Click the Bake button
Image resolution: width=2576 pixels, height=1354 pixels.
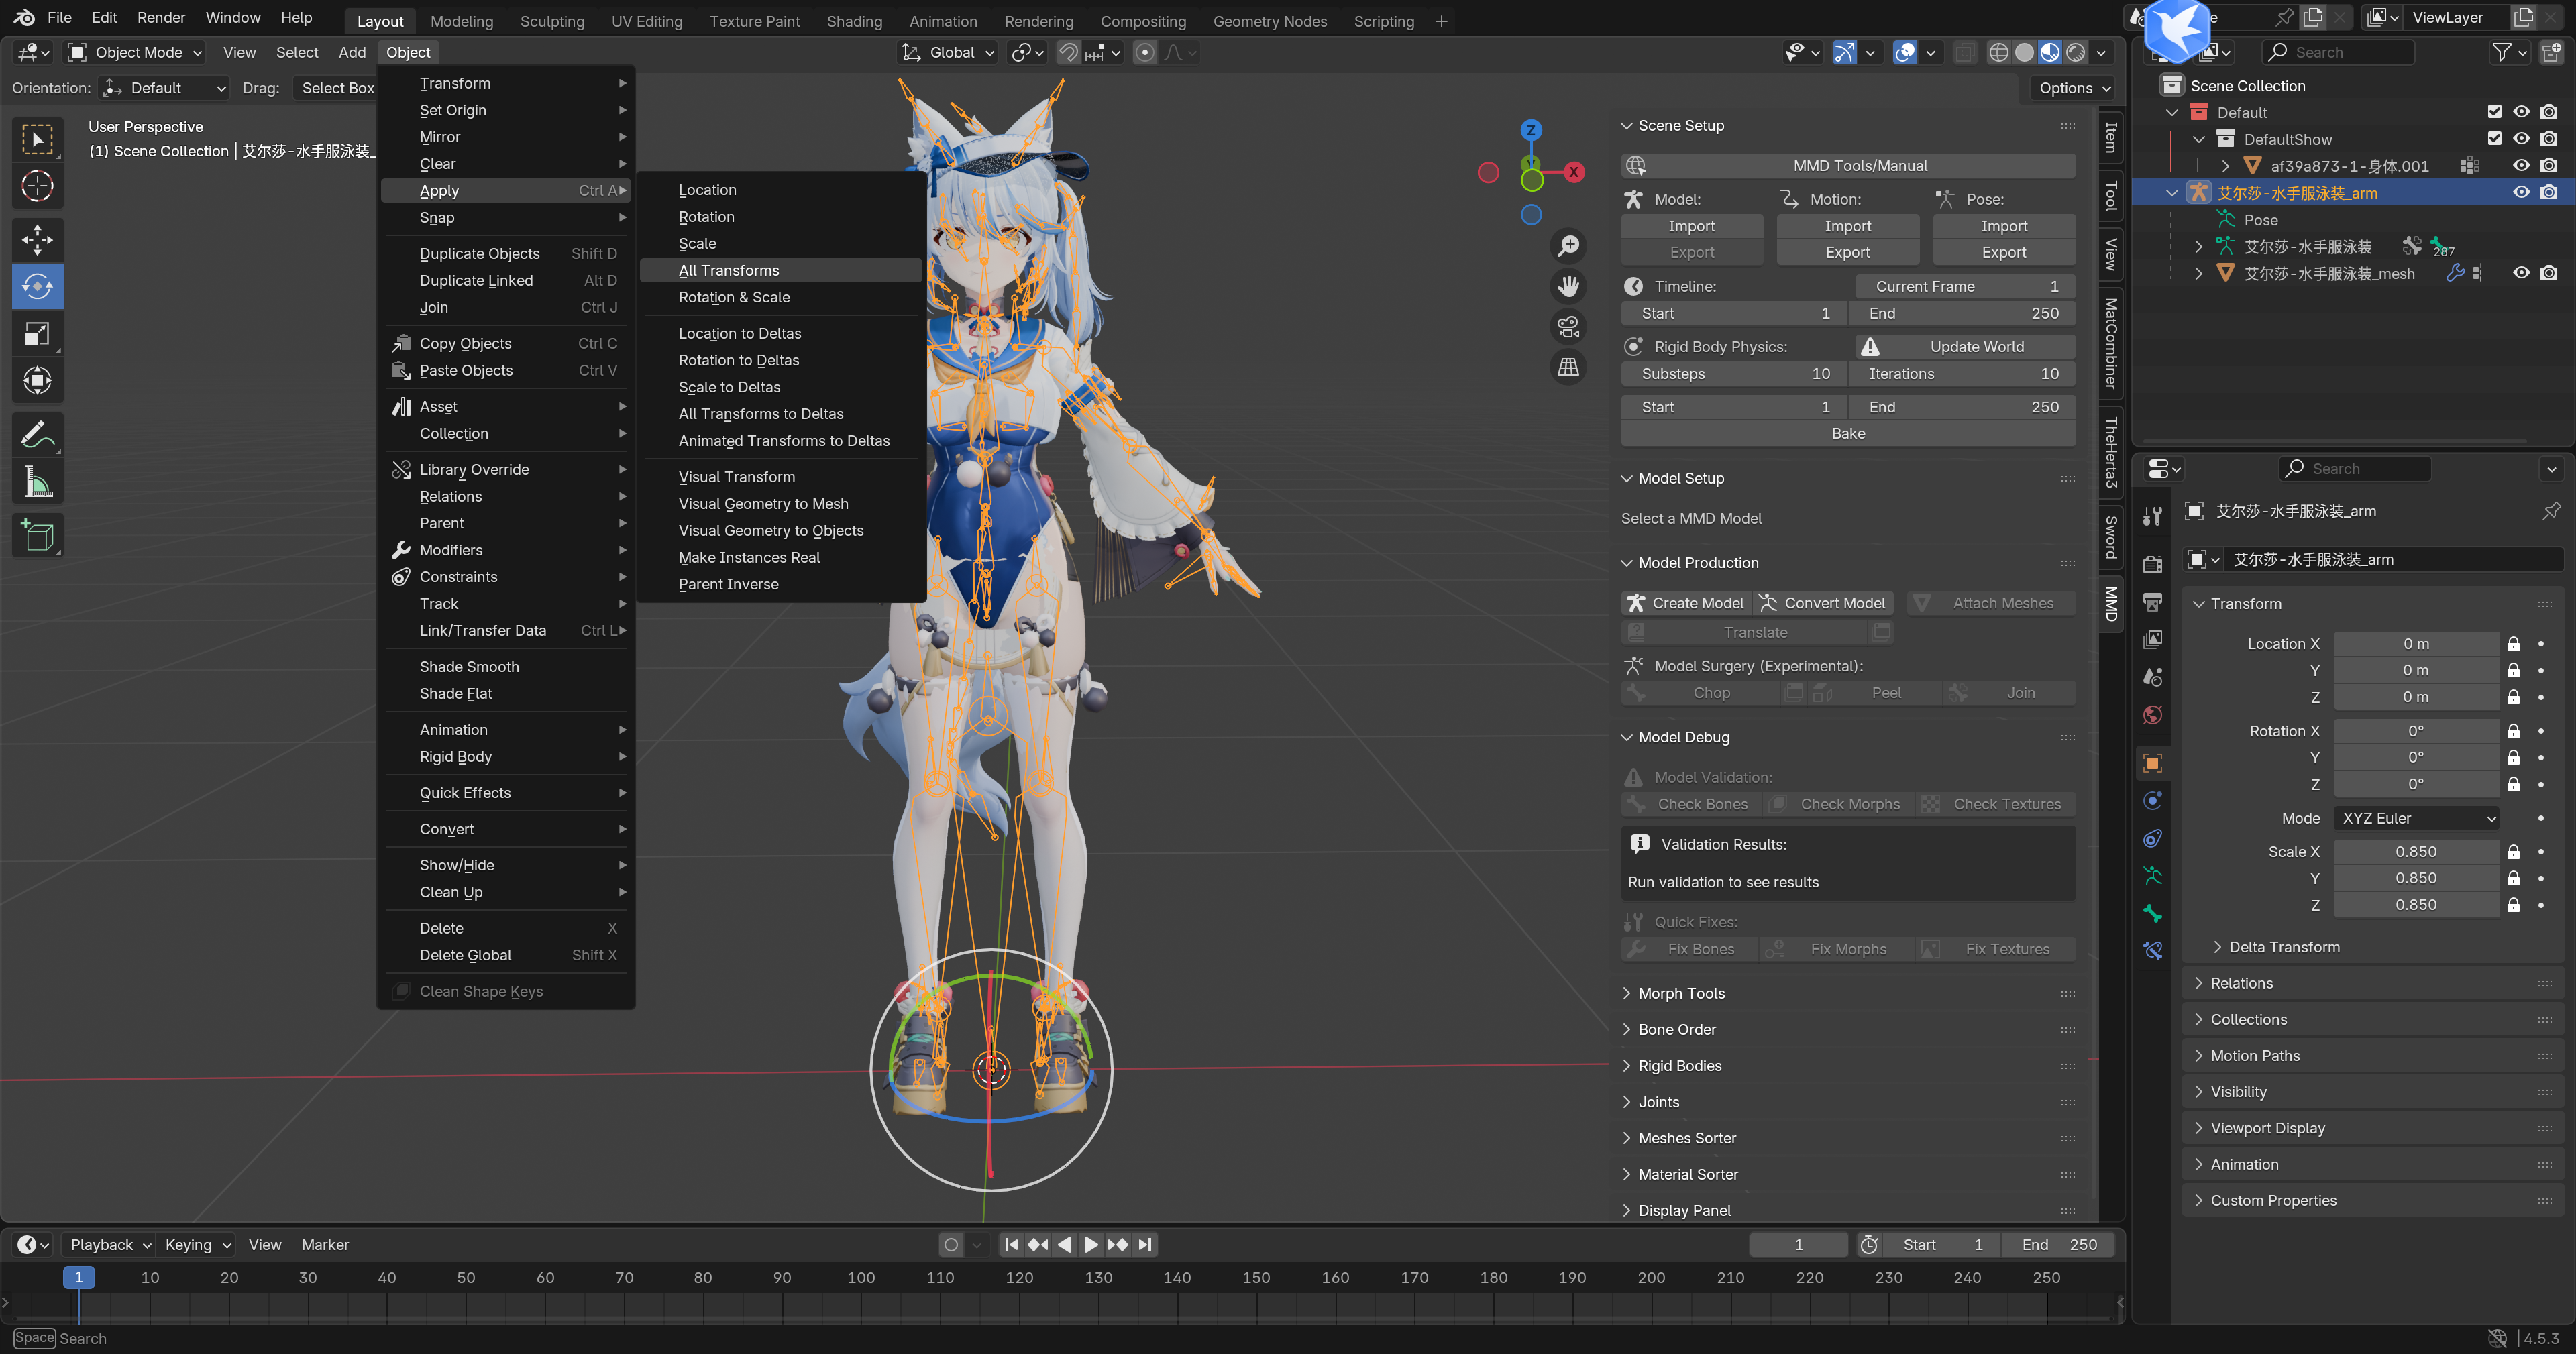coord(1848,433)
